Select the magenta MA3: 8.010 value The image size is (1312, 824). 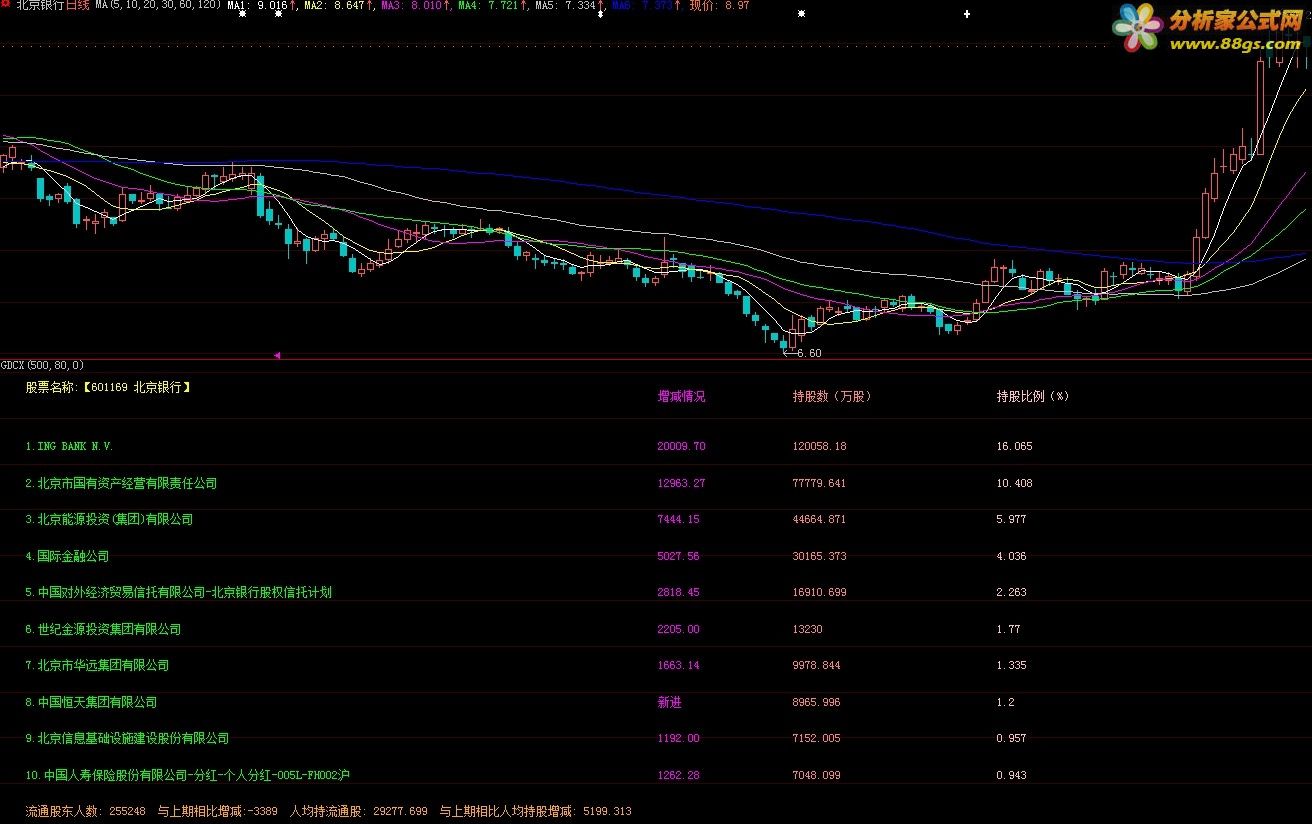(x=414, y=5)
